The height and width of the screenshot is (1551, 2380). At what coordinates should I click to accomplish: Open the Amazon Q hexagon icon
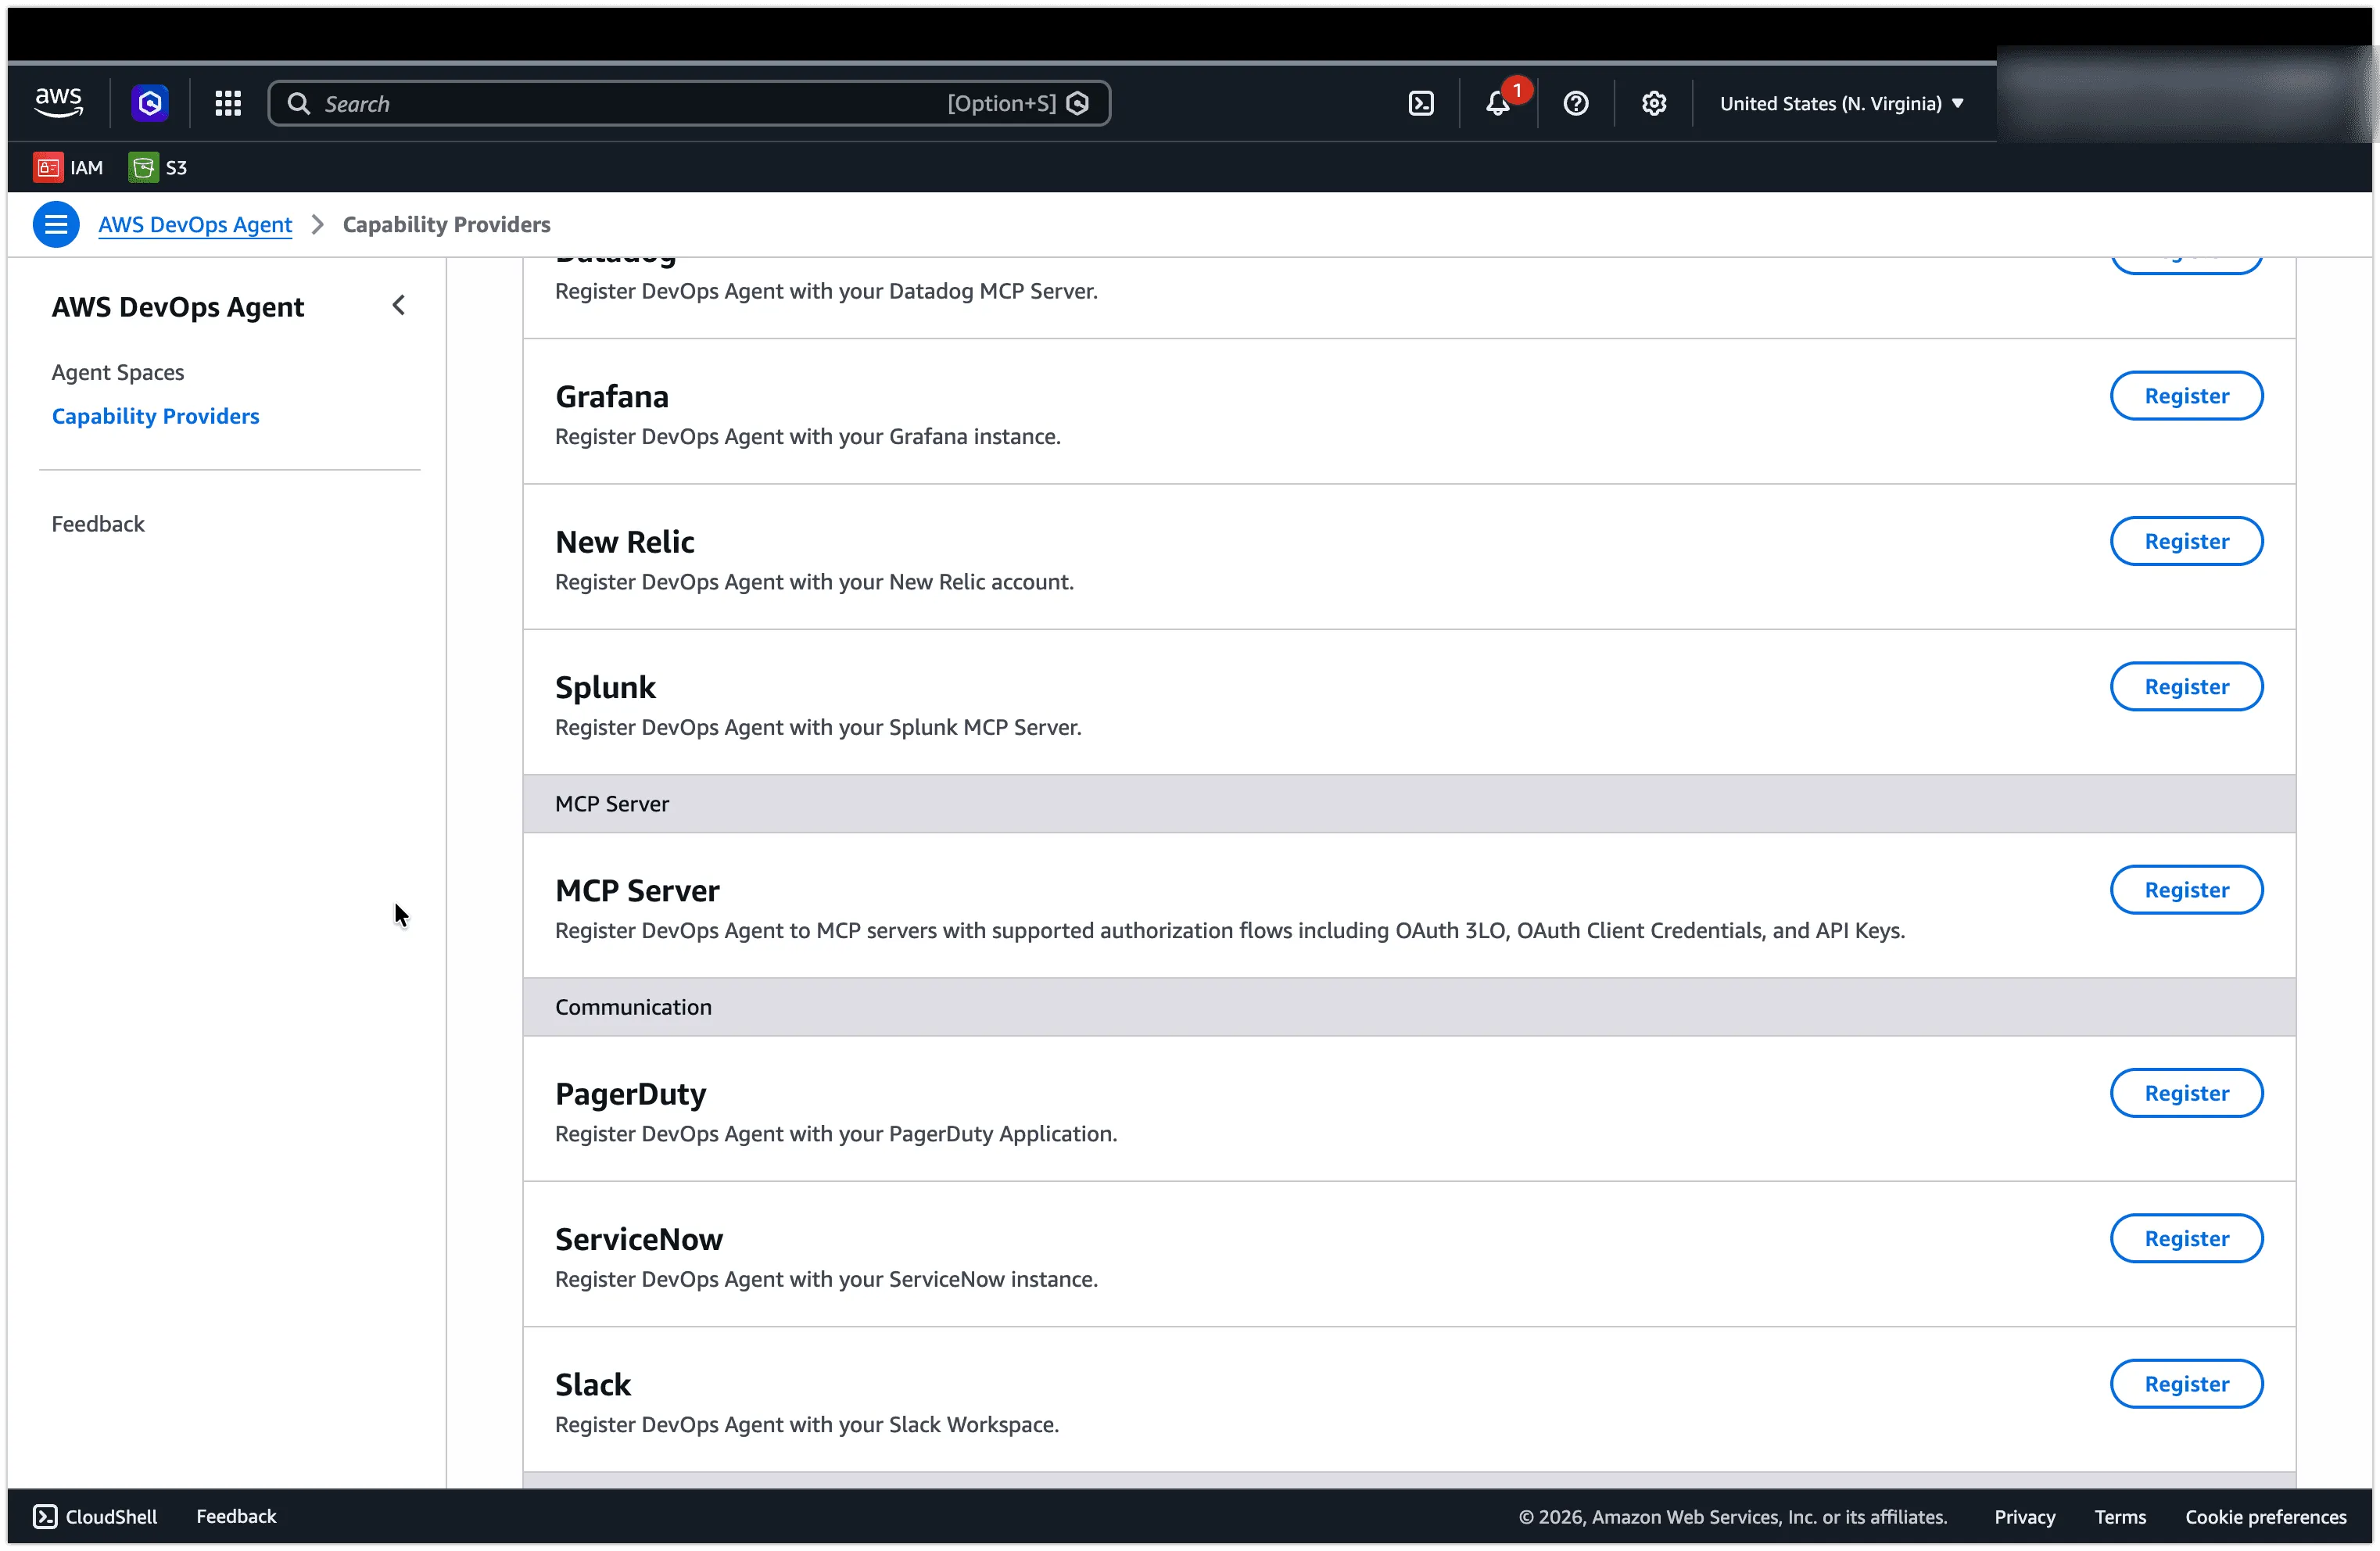(150, 103)
